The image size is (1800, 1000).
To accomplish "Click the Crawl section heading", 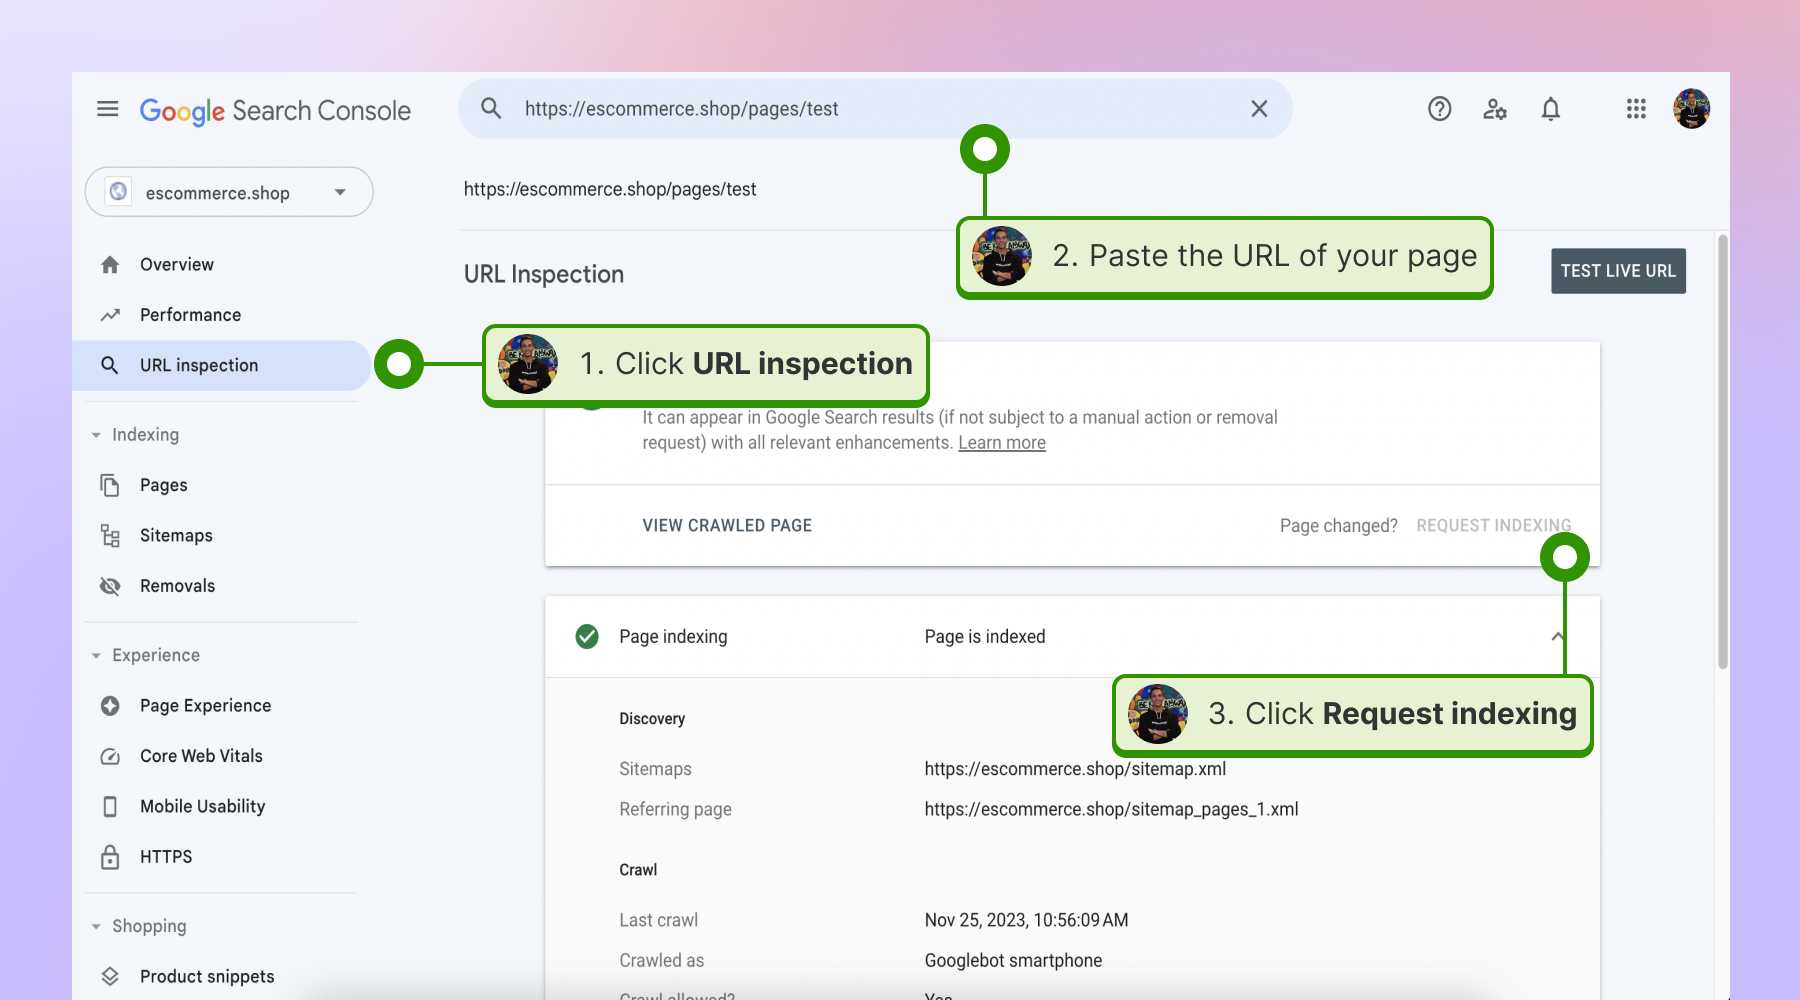I will pos(638,870).
